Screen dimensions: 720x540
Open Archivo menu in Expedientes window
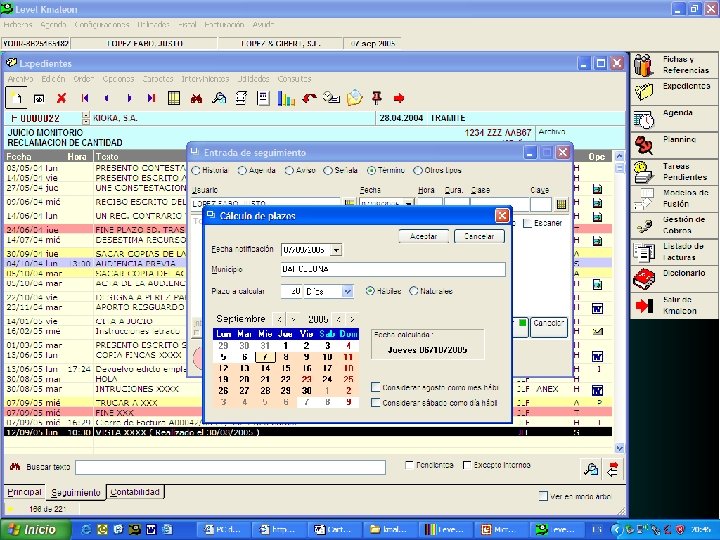tap(20, 79)
